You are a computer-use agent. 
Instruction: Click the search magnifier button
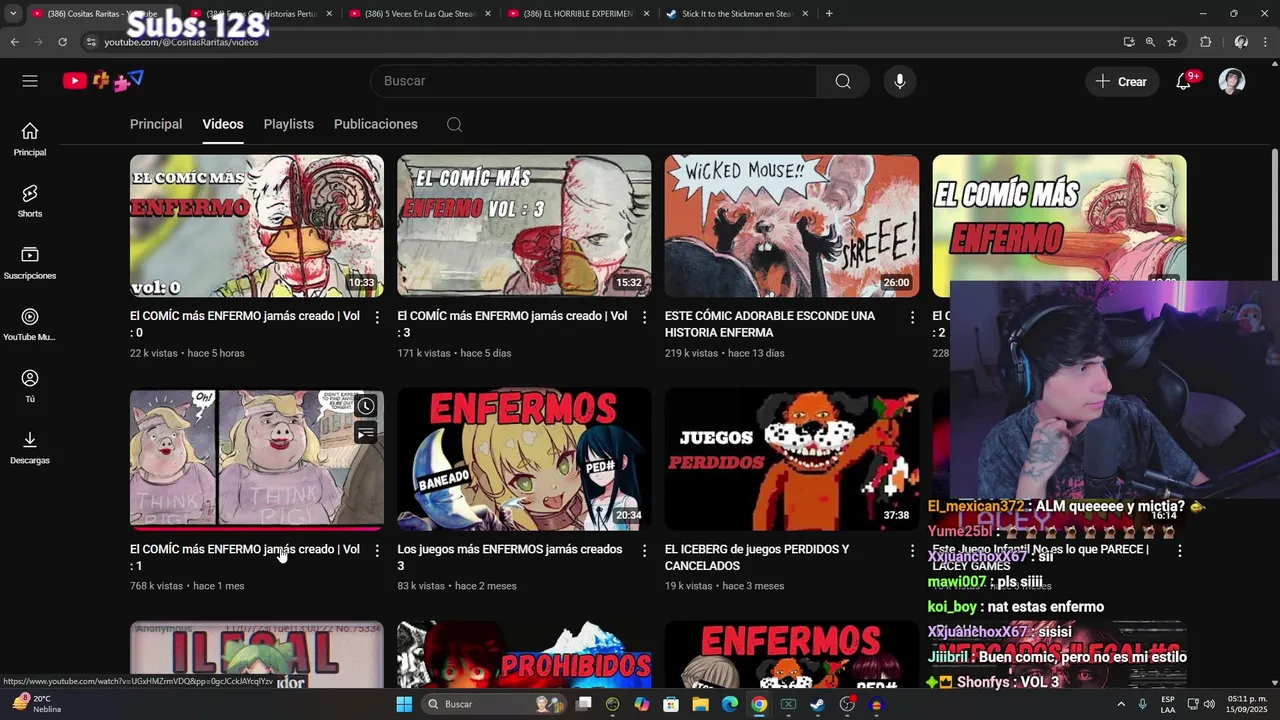point(843,81)
